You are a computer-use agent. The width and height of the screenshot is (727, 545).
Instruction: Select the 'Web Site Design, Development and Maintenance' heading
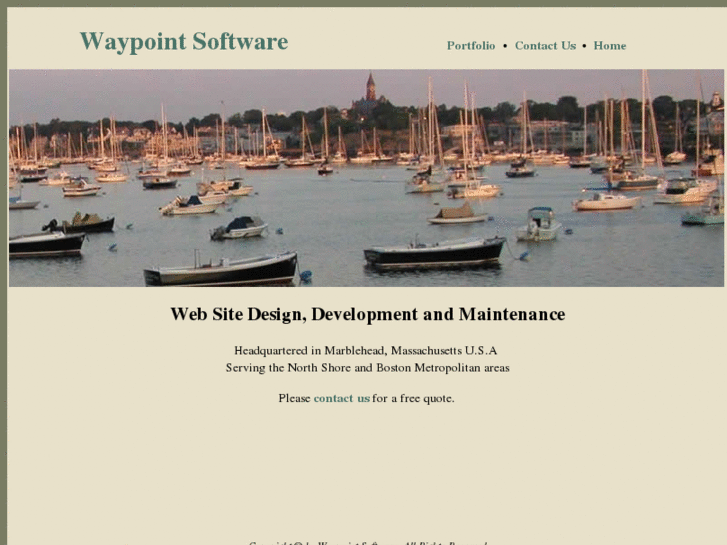368,314
